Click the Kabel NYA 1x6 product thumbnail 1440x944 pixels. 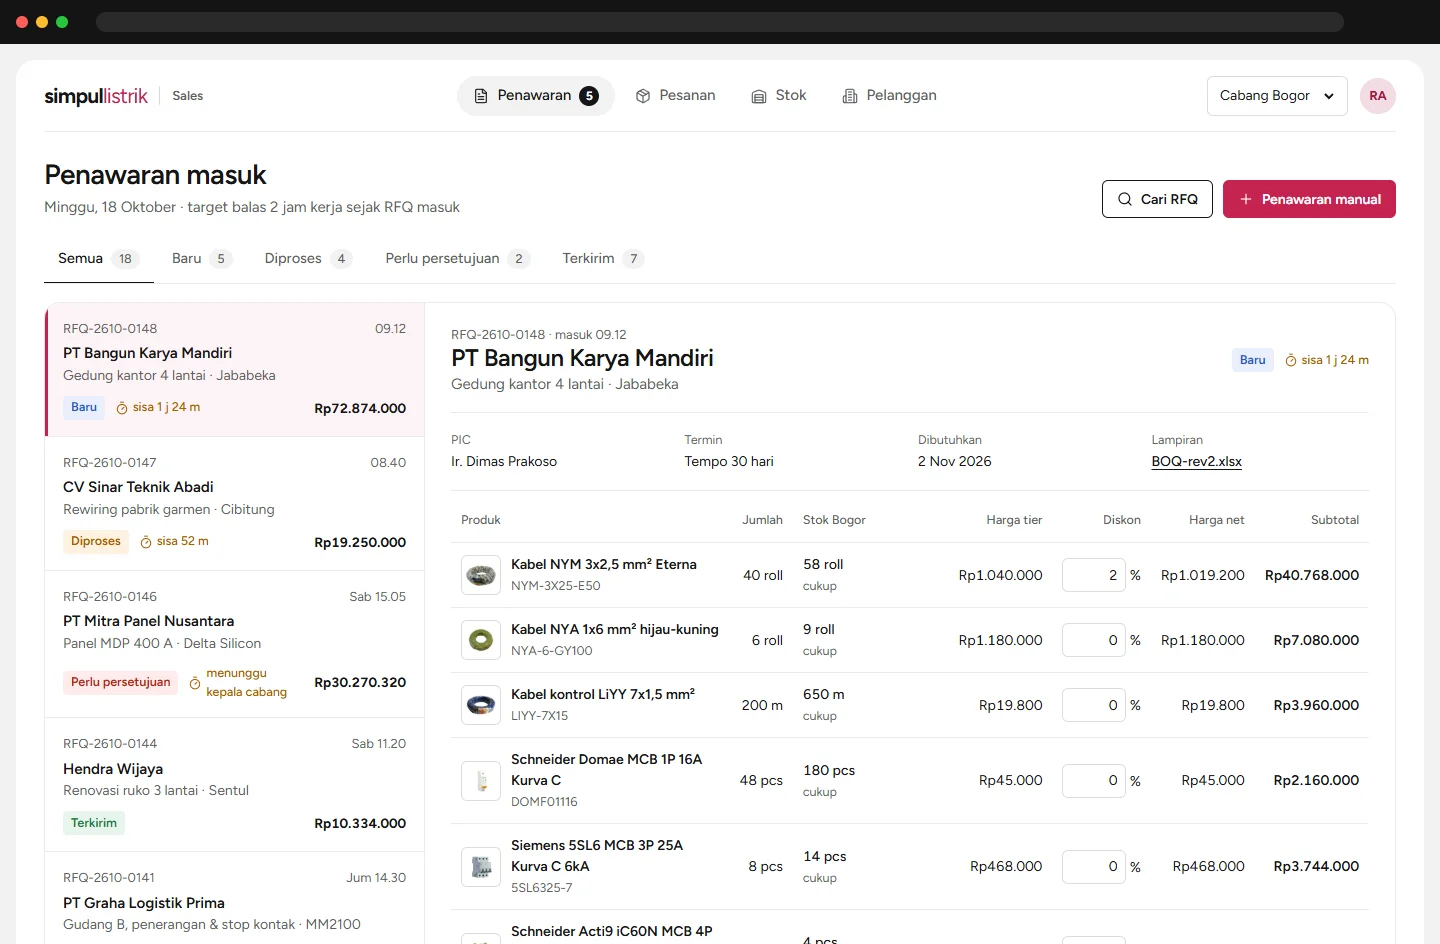click(481, 640)
